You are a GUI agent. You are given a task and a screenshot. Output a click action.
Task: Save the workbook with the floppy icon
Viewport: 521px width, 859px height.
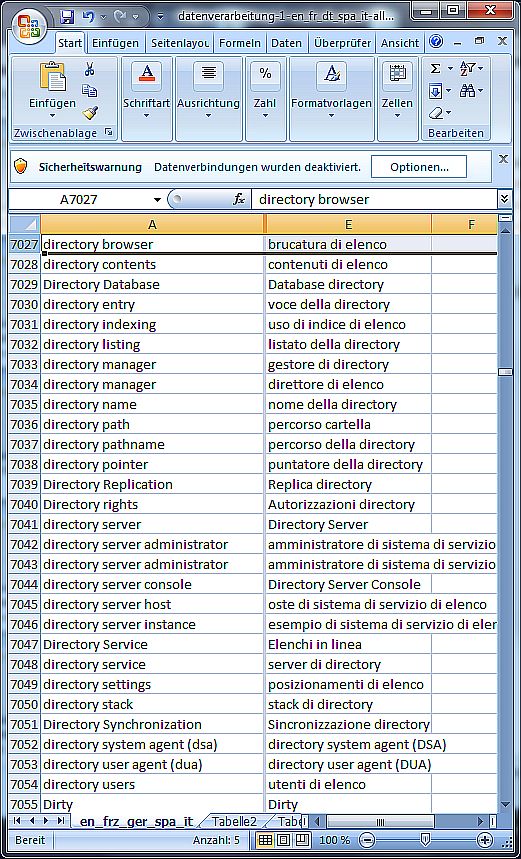67,16
